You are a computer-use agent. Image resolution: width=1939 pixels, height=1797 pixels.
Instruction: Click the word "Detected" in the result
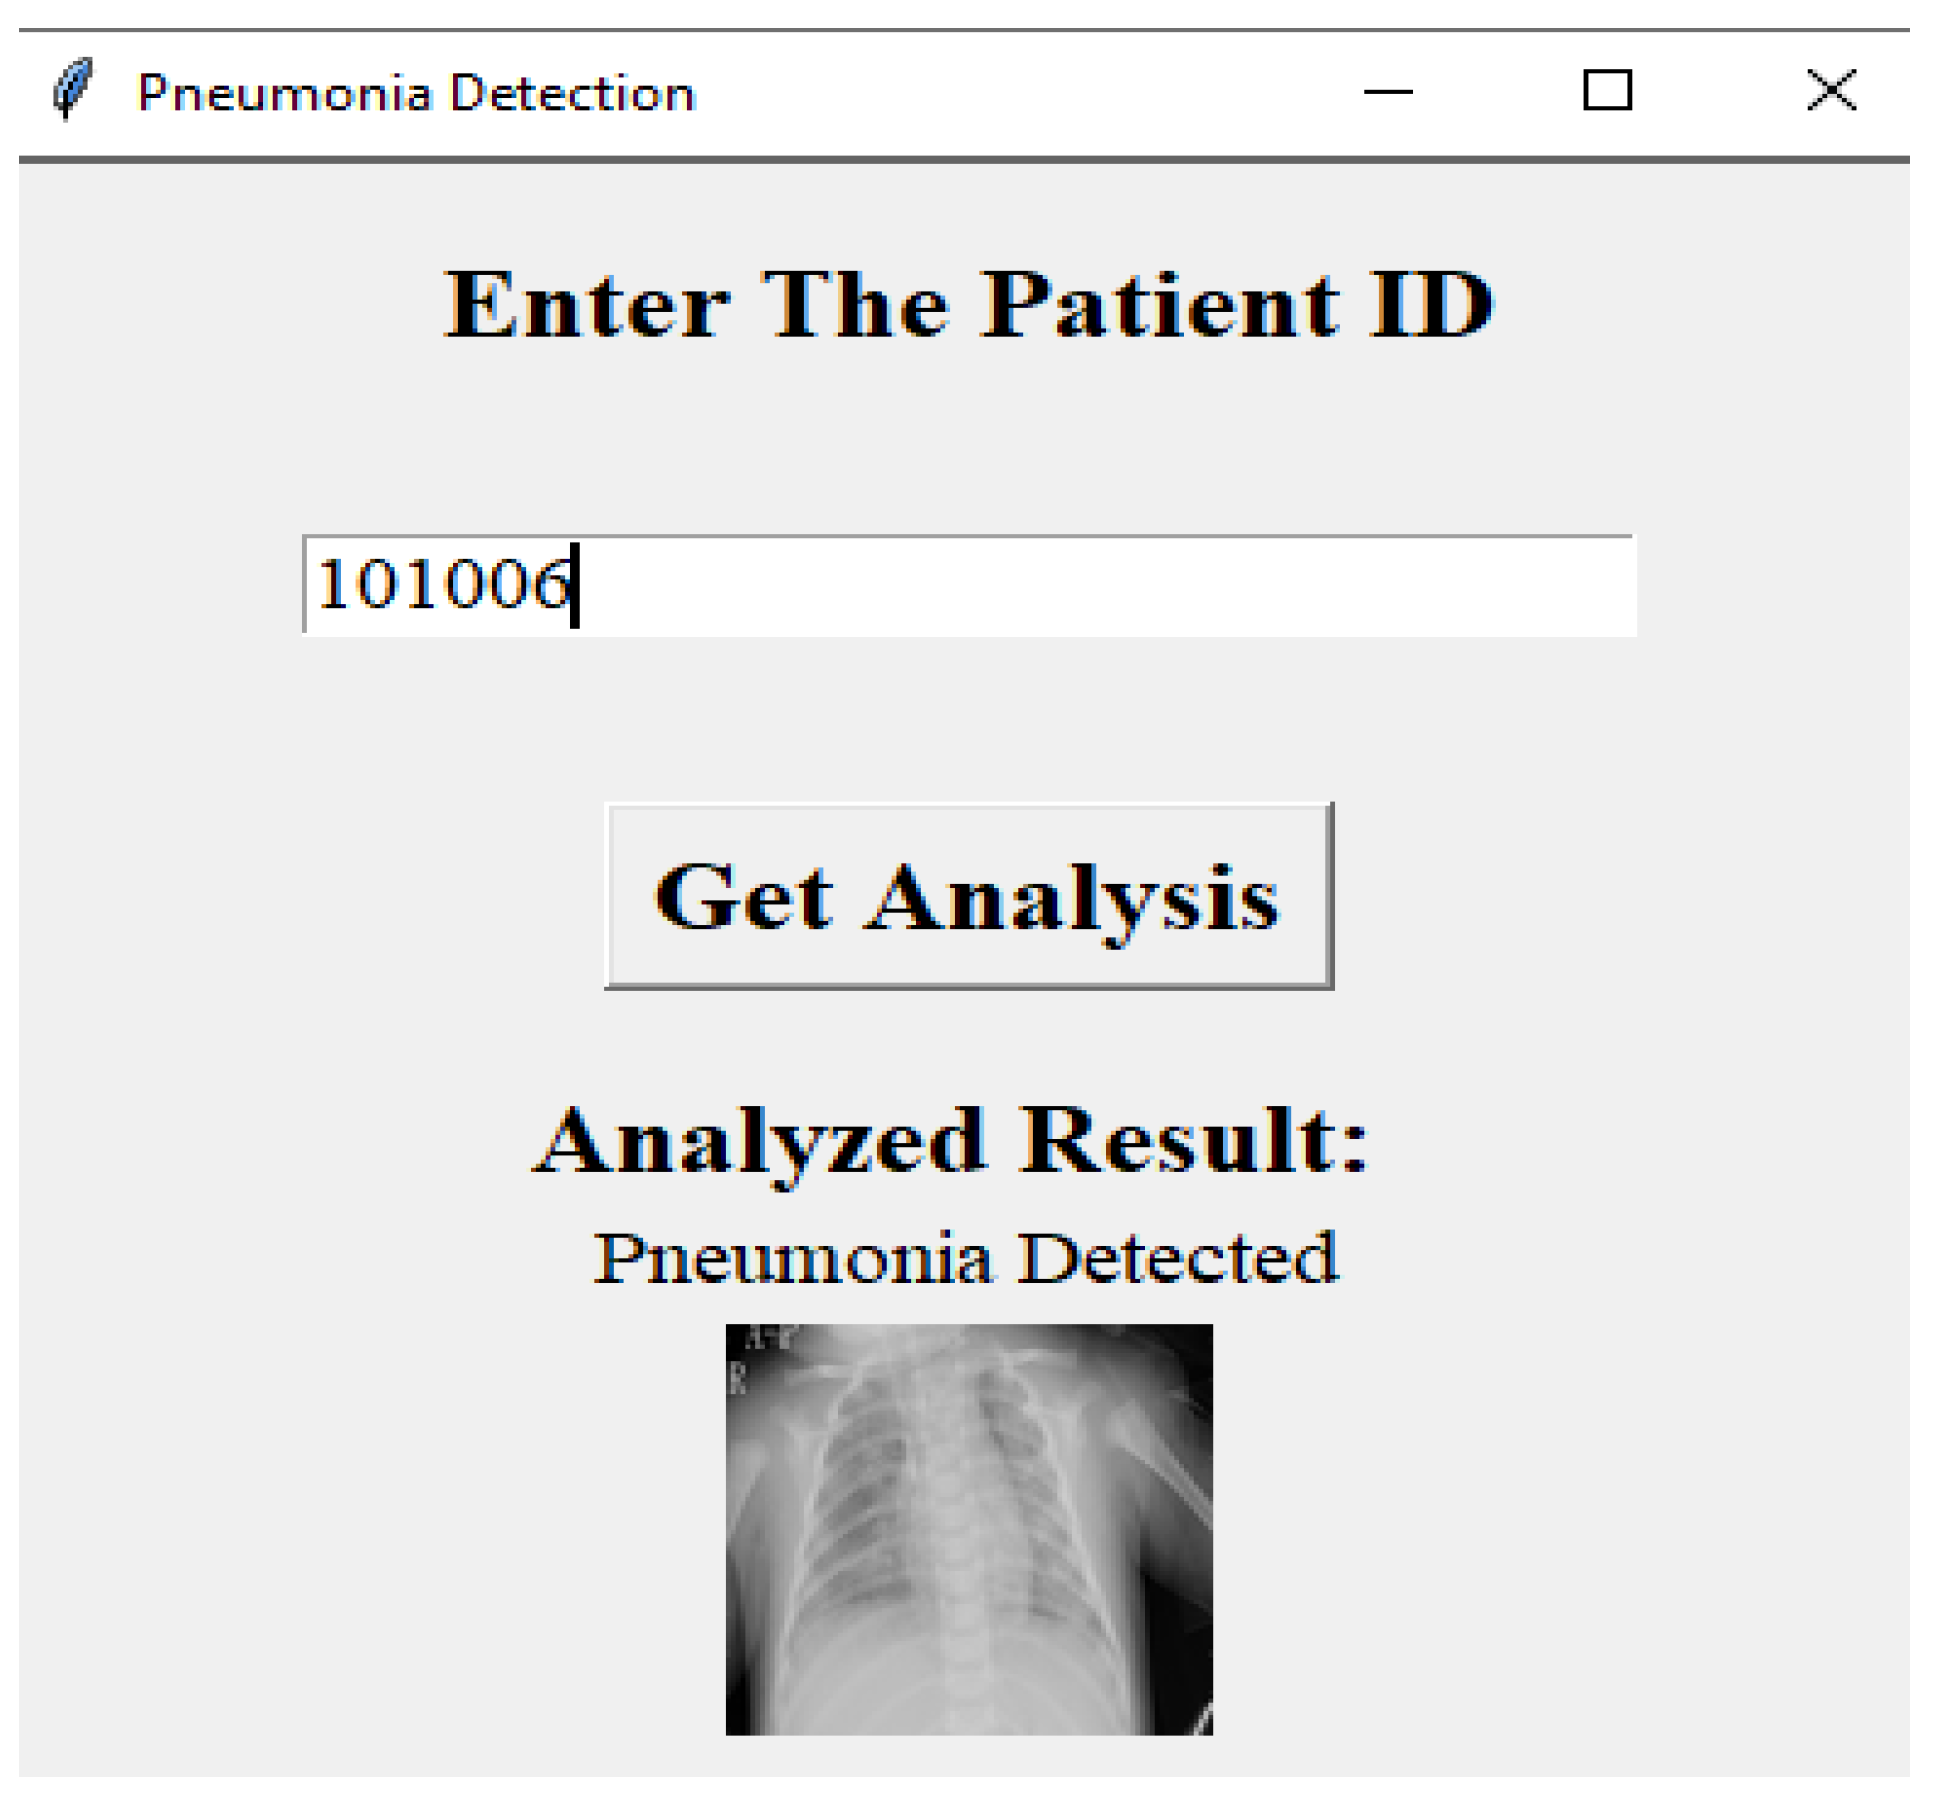click(x=1177, y=1257)
